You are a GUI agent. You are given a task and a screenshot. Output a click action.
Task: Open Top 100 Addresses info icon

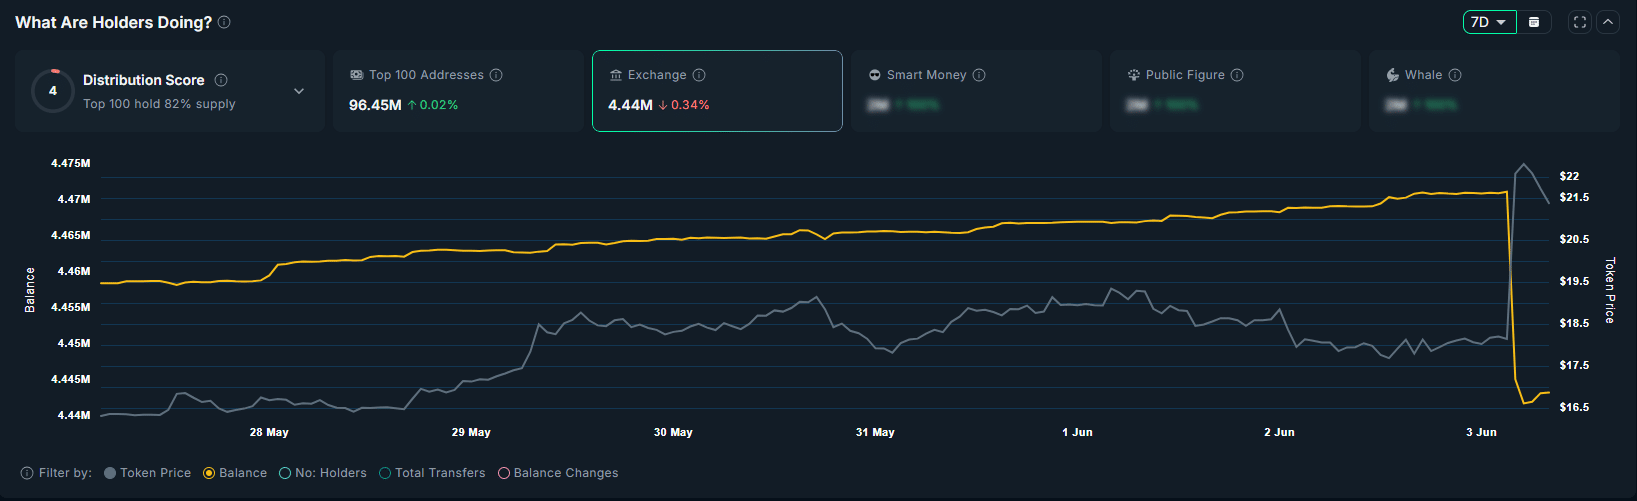click(496, 75)
